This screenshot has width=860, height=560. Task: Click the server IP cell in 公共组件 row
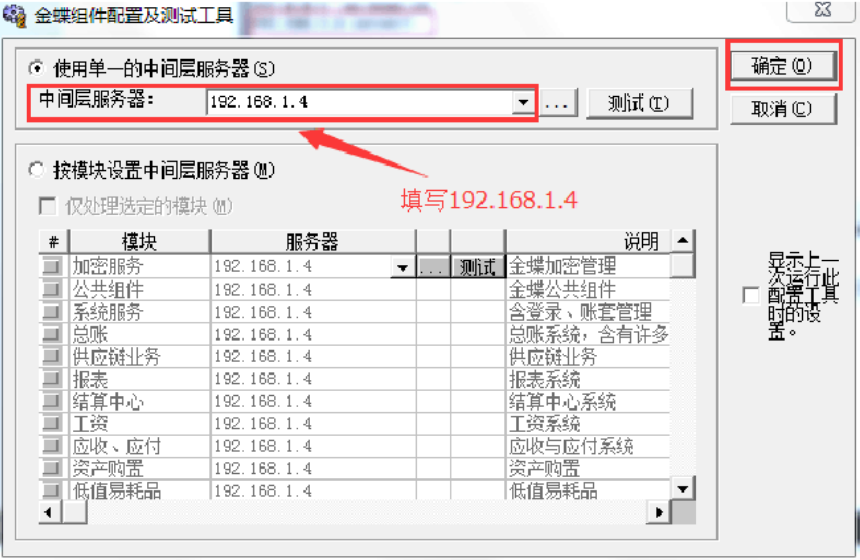pos(313,289)
